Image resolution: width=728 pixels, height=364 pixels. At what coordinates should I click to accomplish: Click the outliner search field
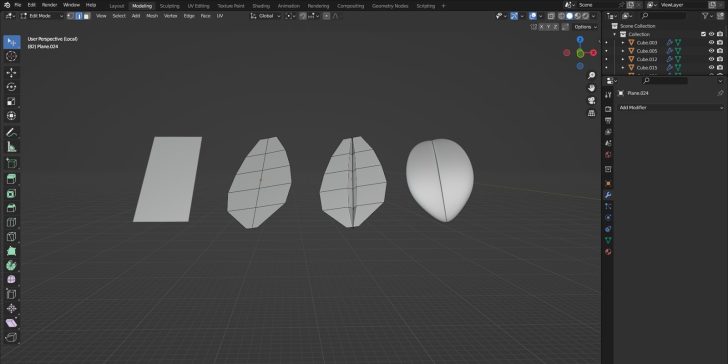663,16
